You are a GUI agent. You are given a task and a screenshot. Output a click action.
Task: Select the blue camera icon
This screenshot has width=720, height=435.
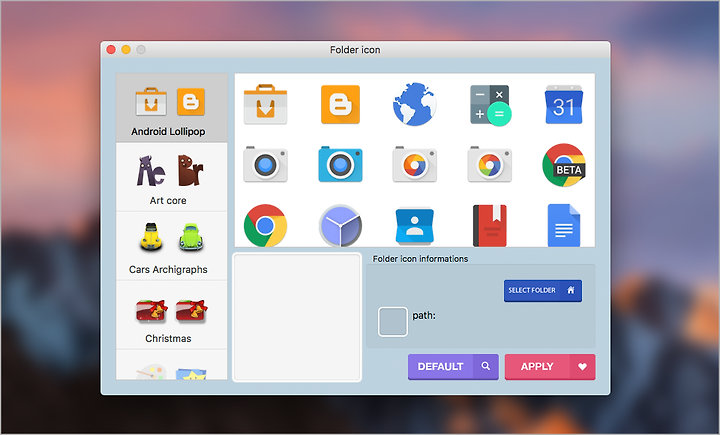coord(340,164)
